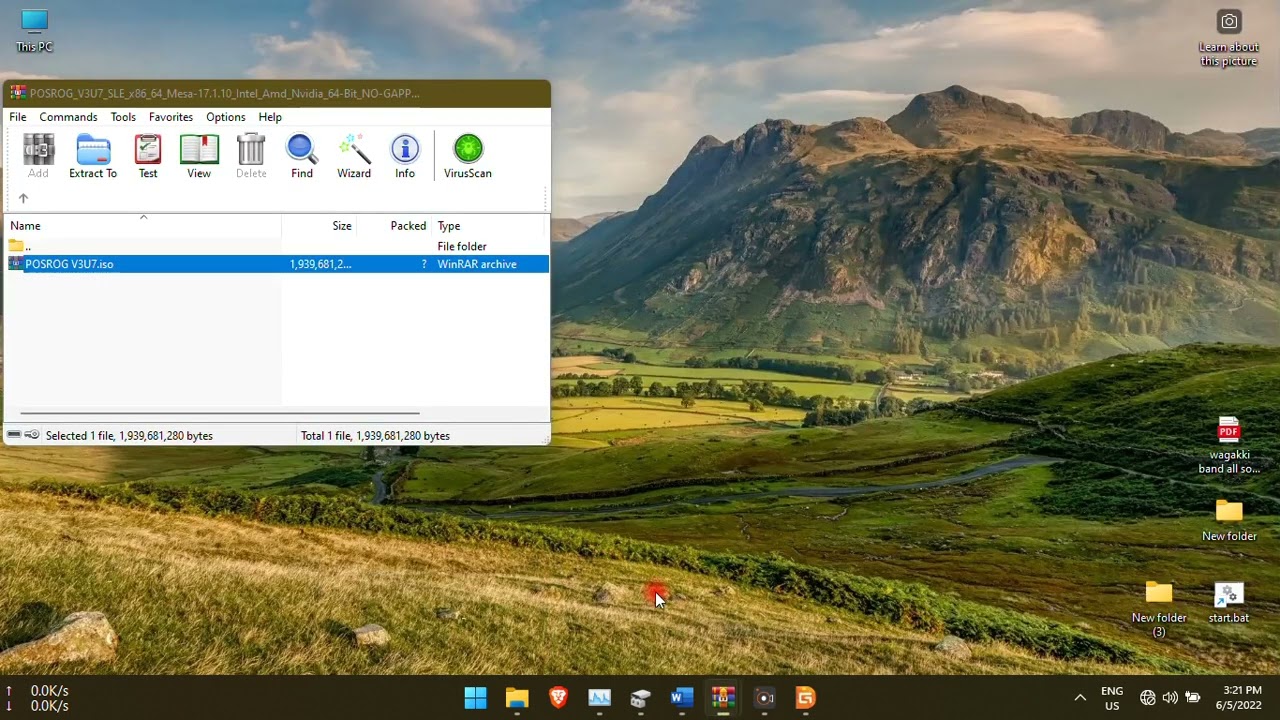Open the taskbar app next to Word

(641, 698)
